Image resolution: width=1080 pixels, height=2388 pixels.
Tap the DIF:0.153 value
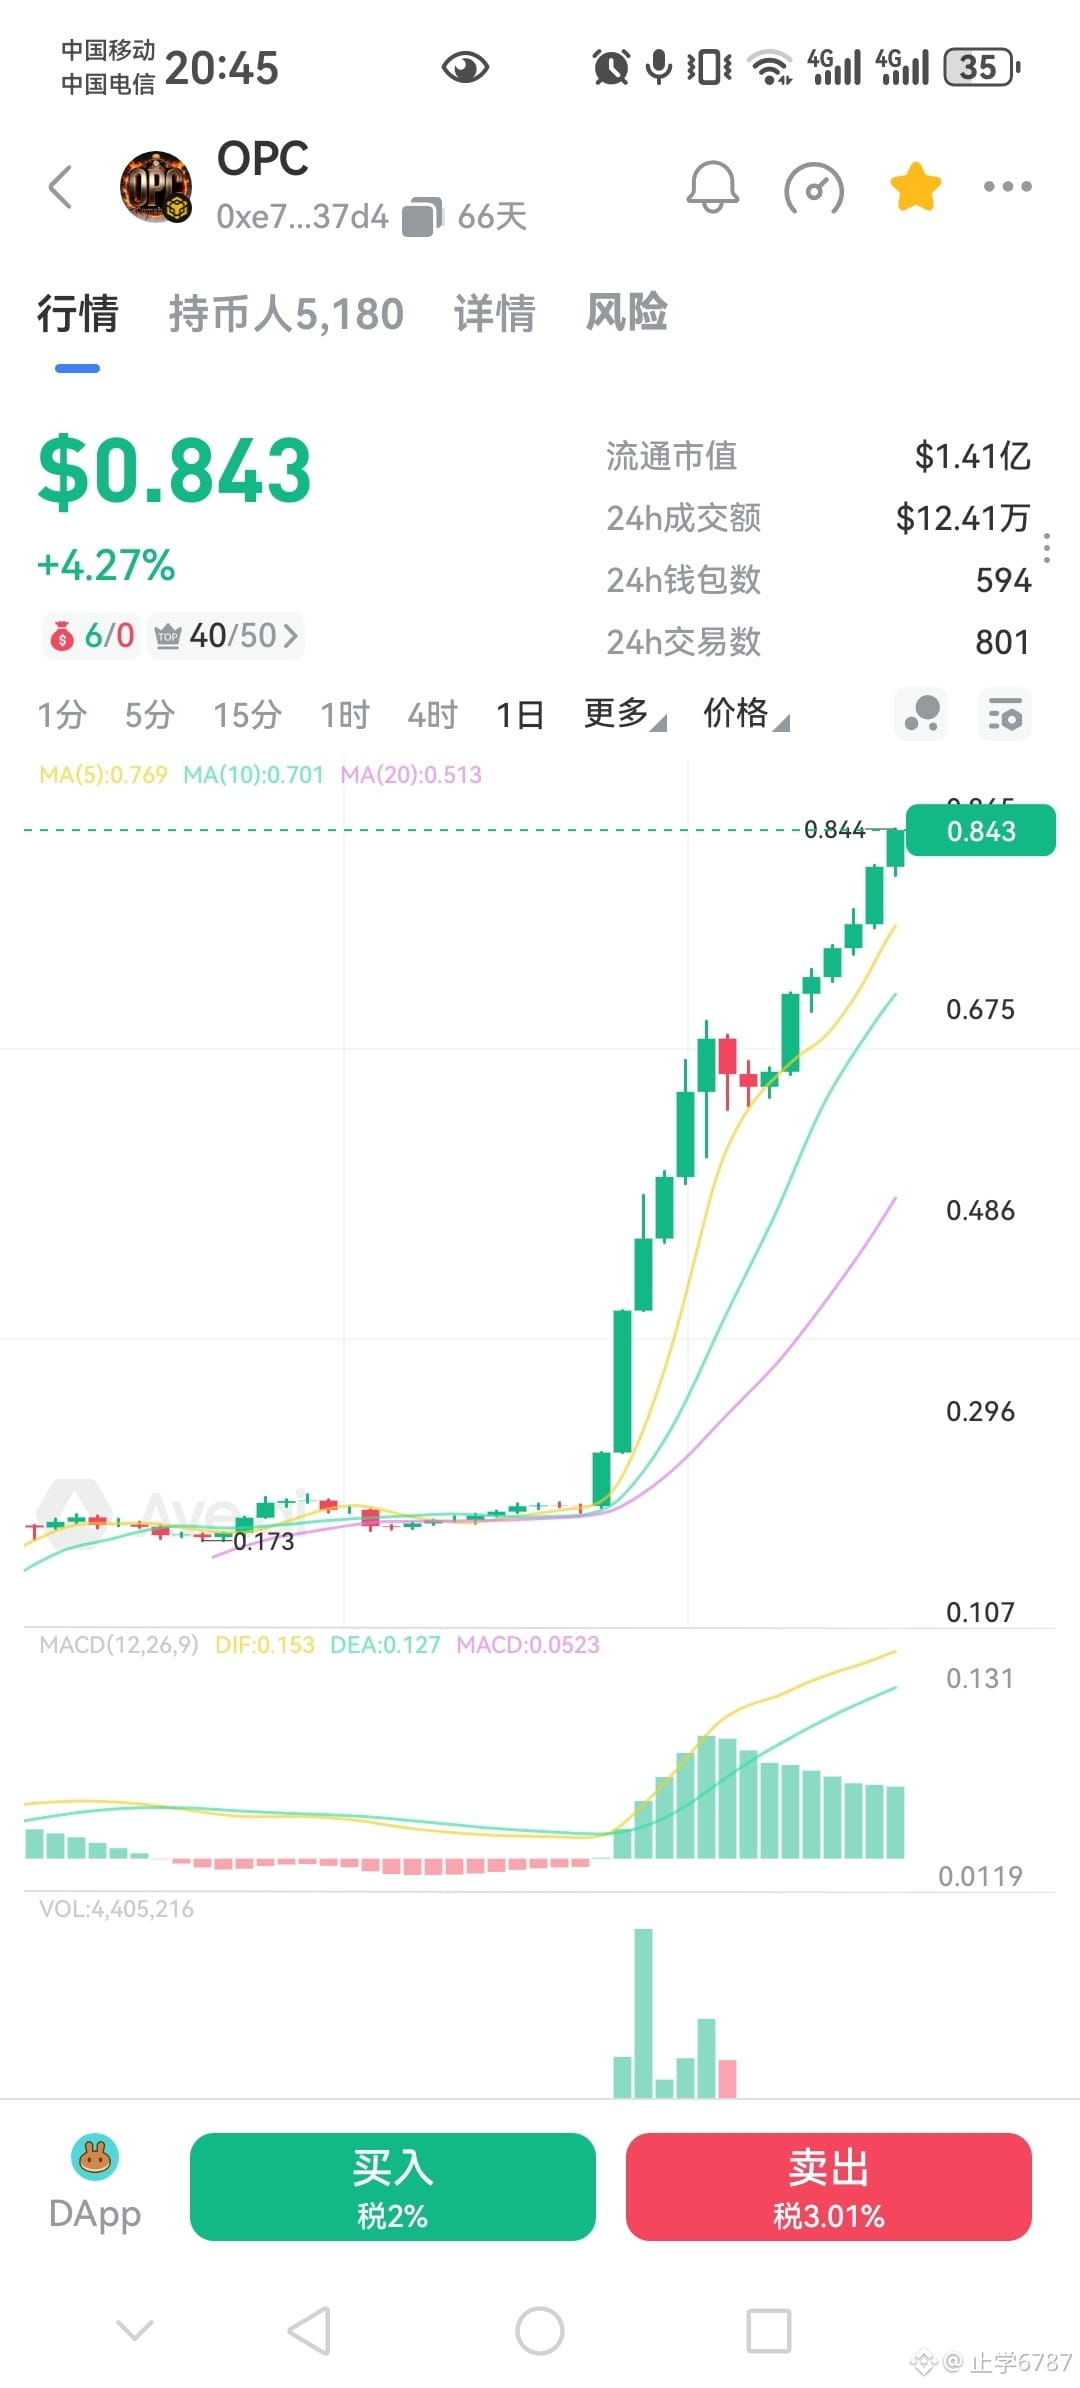[265, 1645]
